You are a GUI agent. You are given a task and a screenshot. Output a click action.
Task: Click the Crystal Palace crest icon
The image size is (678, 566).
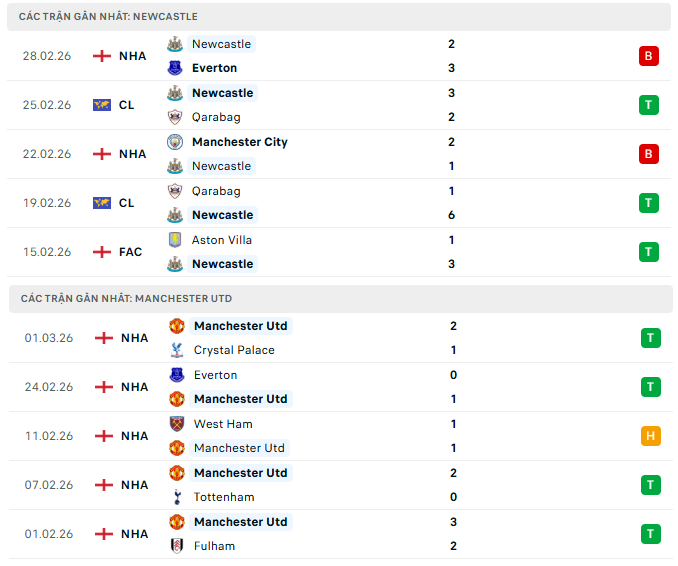177,350
